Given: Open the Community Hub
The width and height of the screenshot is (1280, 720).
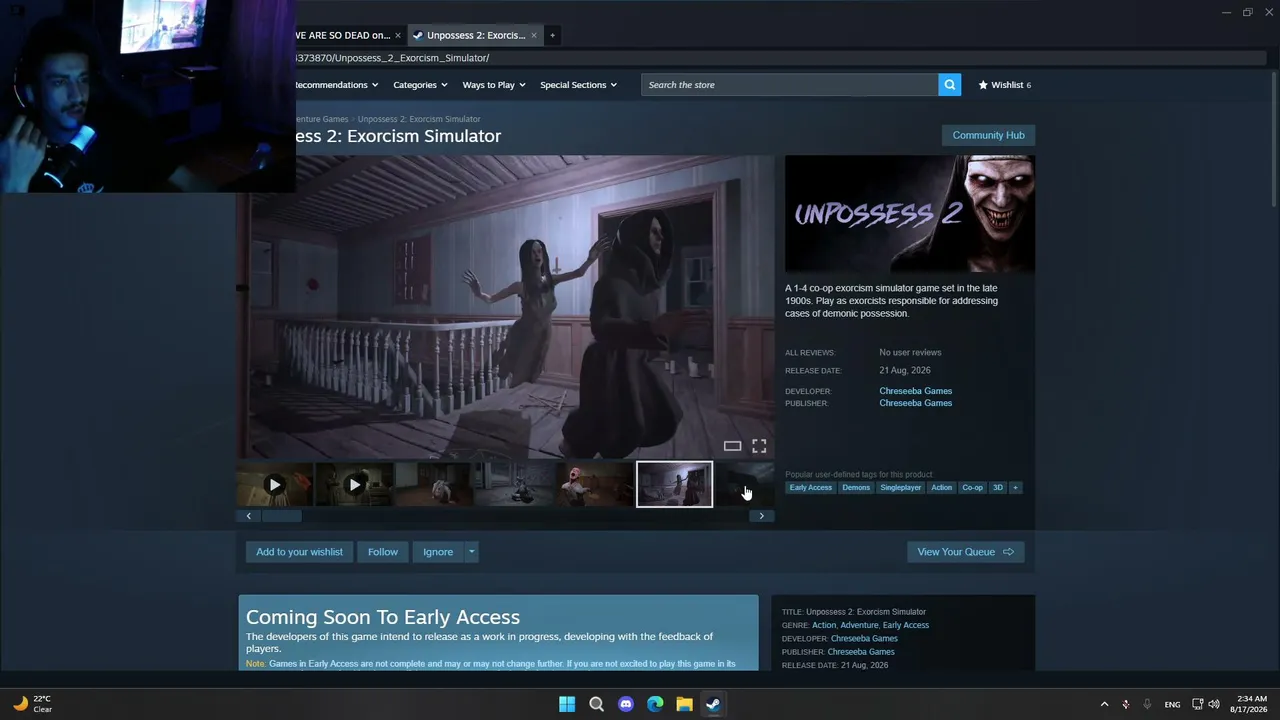Looking at the screenshot, I should 988,135.
